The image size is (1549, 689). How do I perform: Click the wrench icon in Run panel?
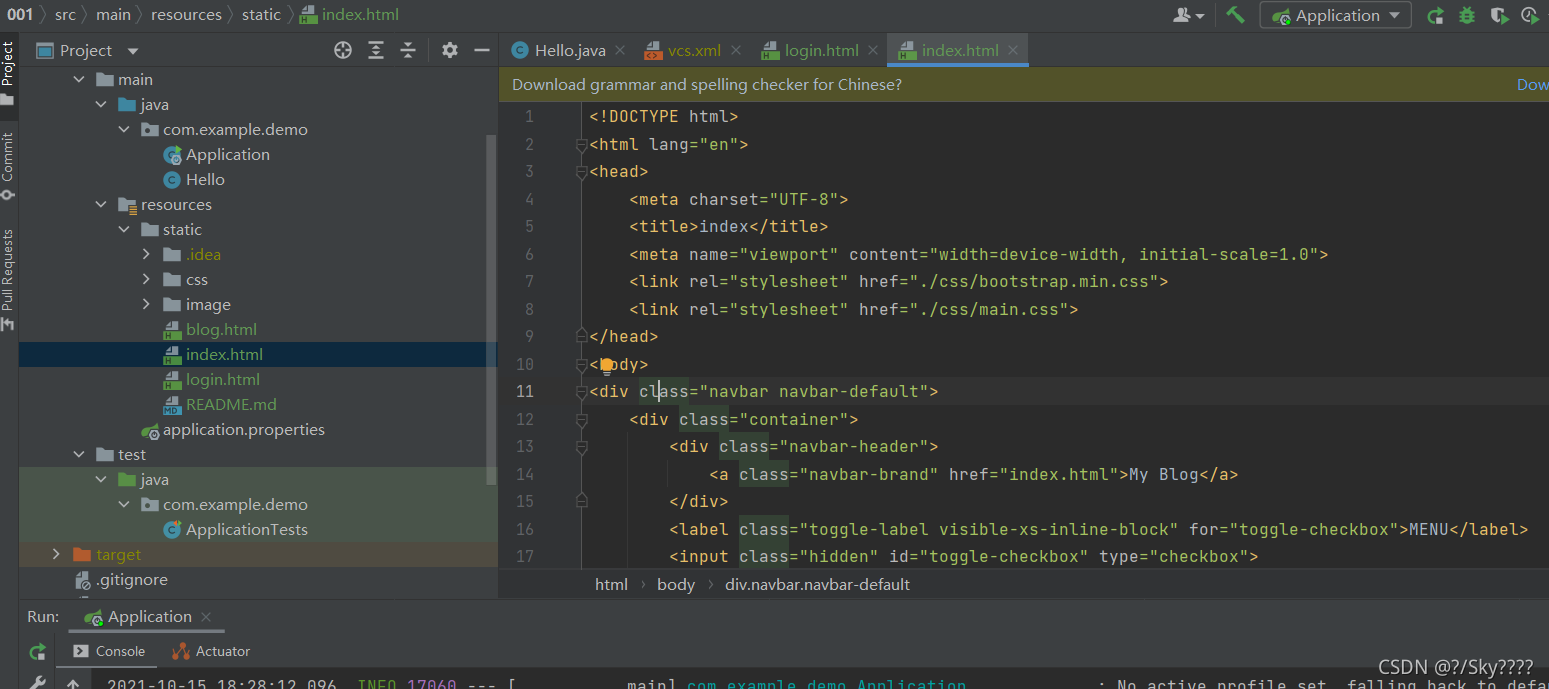(x=37, y=683)
